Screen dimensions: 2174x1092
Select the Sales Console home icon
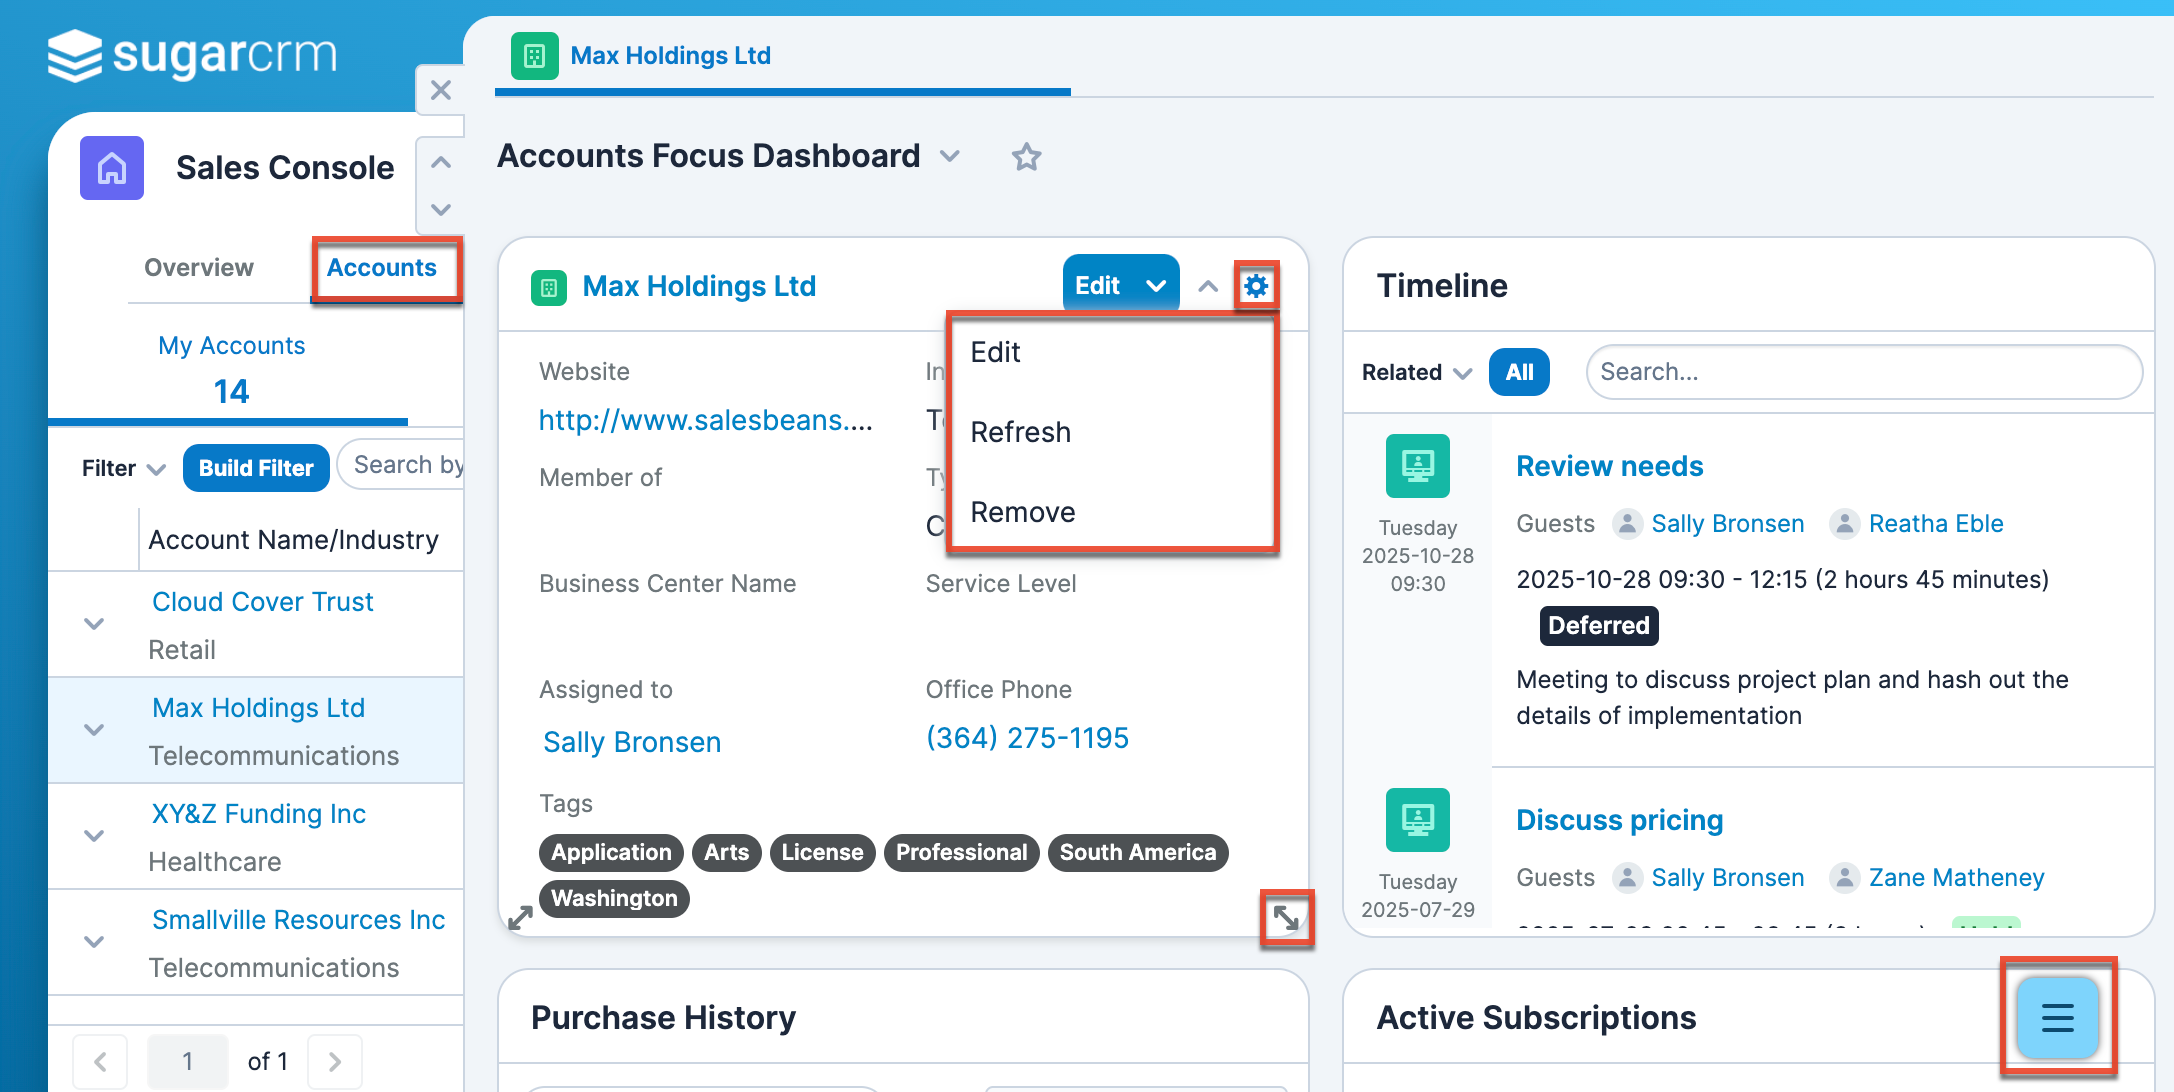pyautogui.click(x=111, y=168)
